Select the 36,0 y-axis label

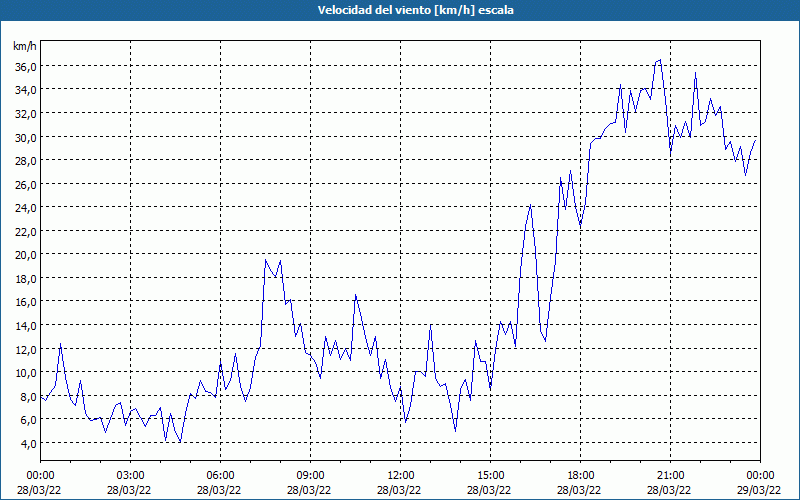coord(24,66)
